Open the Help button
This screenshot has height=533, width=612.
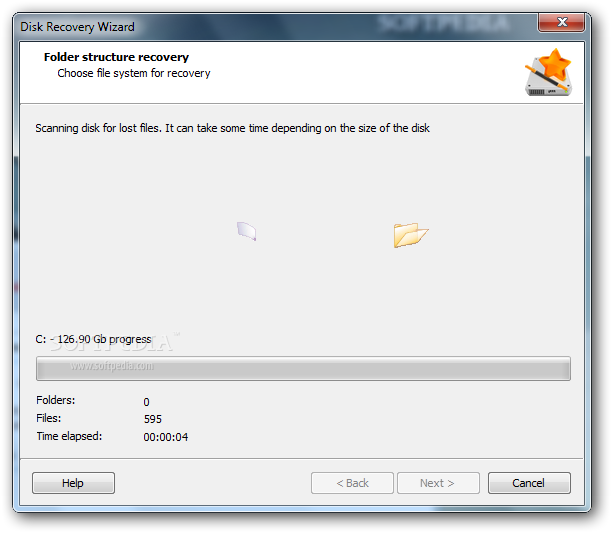click(x=73, y=483)
